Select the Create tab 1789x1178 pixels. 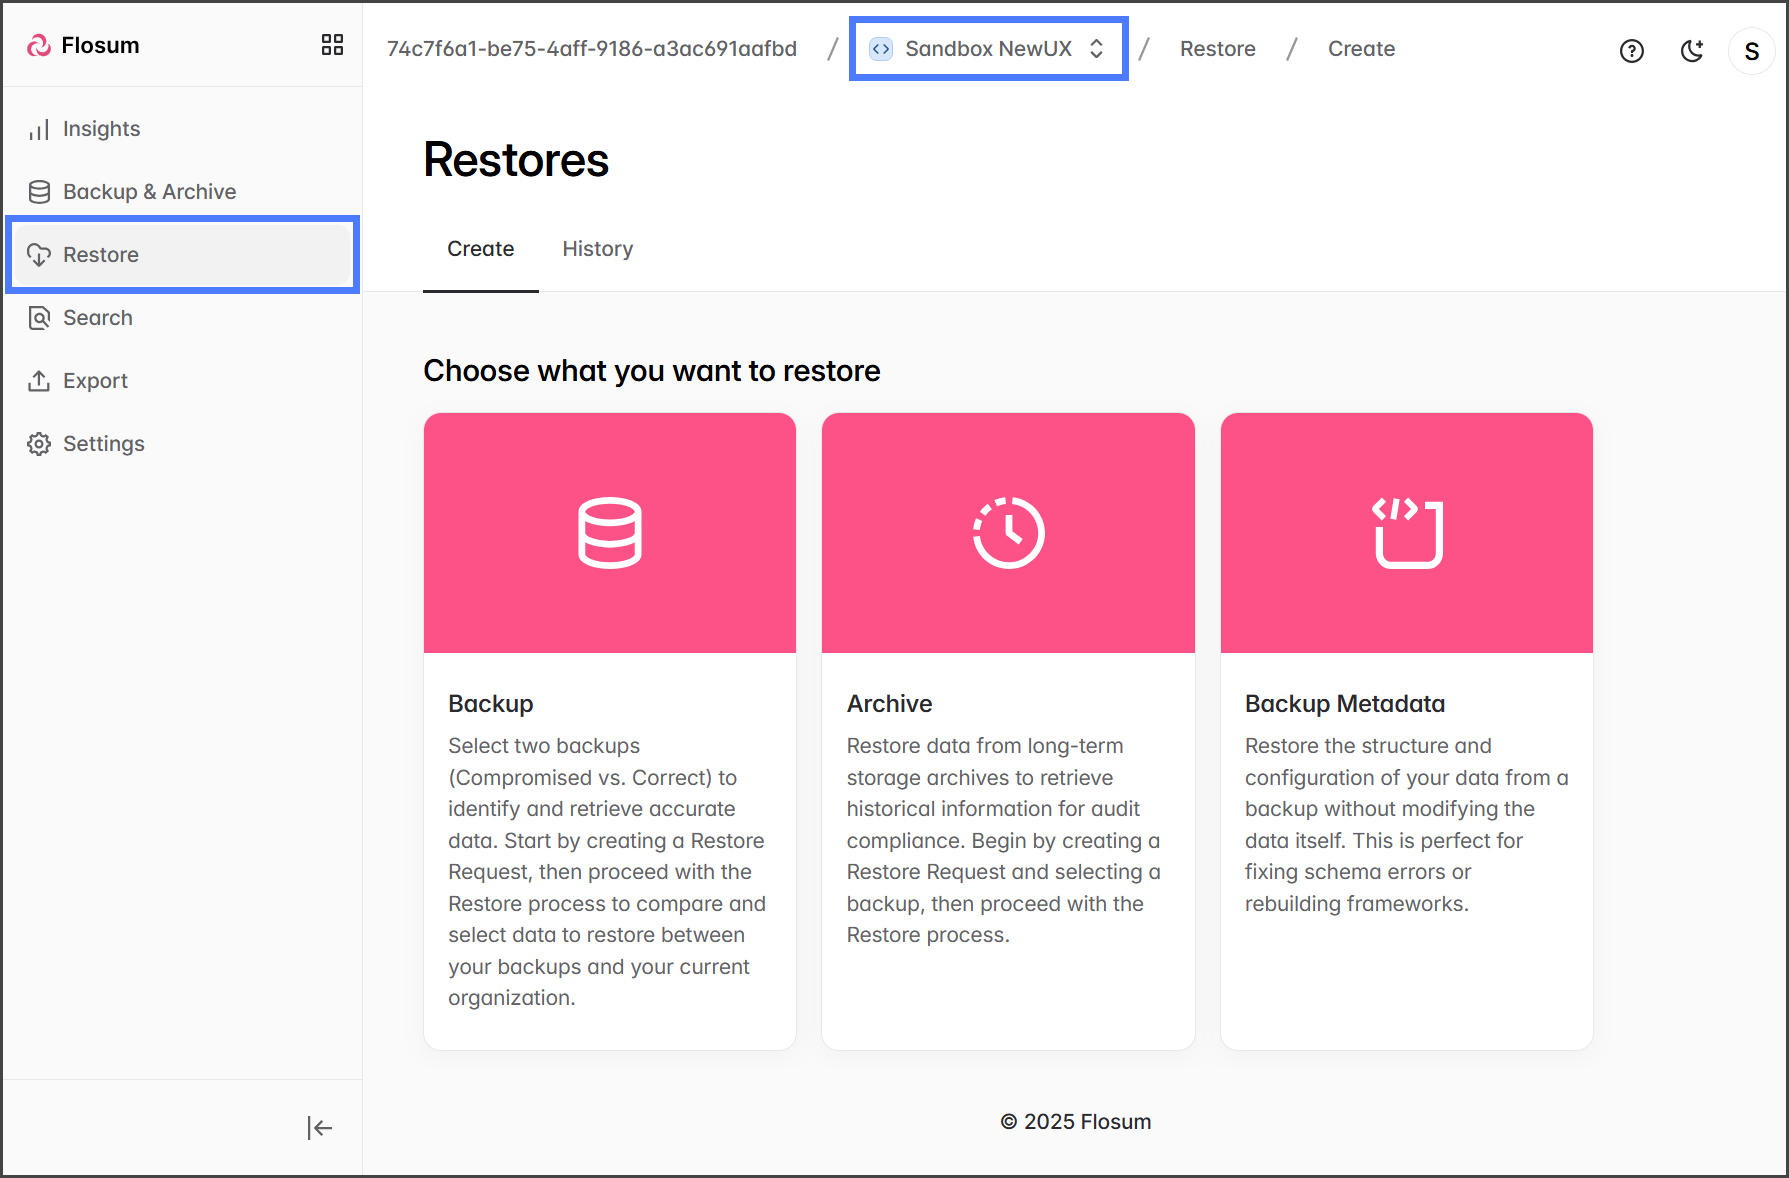coord(480,249)
